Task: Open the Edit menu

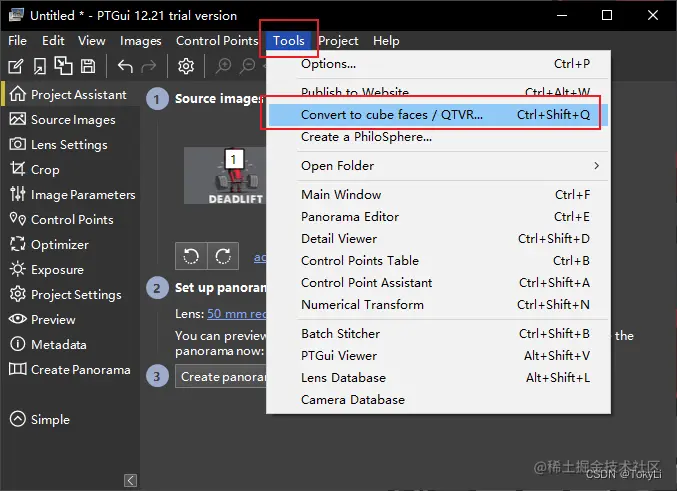Action: (53, 41)
